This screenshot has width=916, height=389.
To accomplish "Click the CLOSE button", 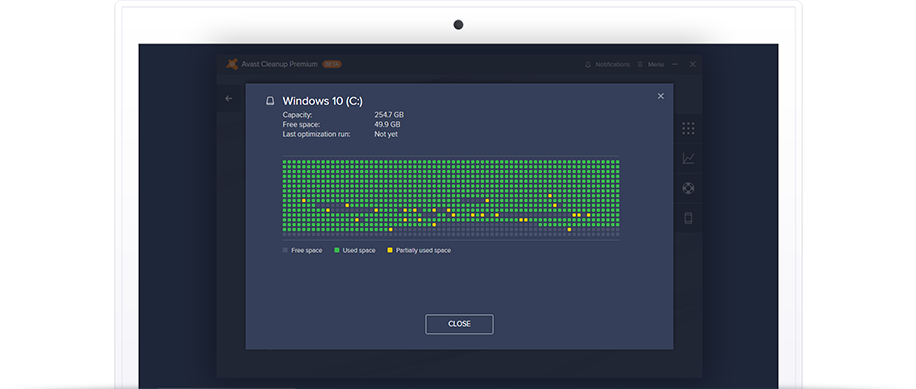I will click(x=459, y=324).
